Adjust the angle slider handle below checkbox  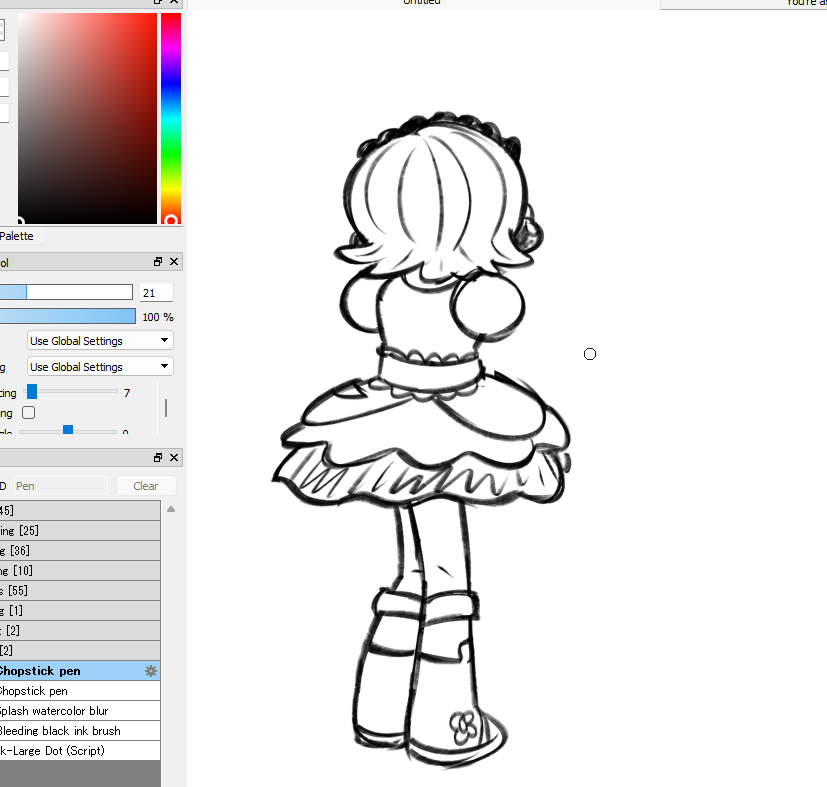[68, 429]
